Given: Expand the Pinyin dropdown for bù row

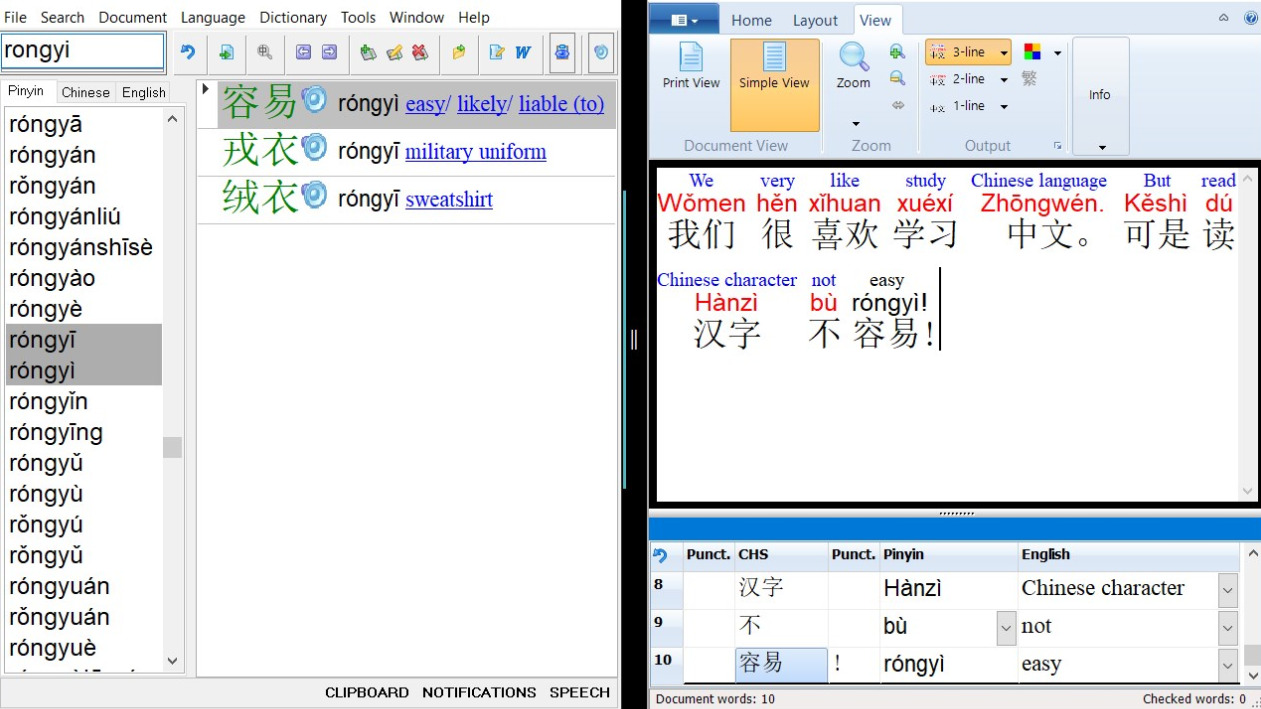Looking at the screenshot, I should click(1006, 628).
